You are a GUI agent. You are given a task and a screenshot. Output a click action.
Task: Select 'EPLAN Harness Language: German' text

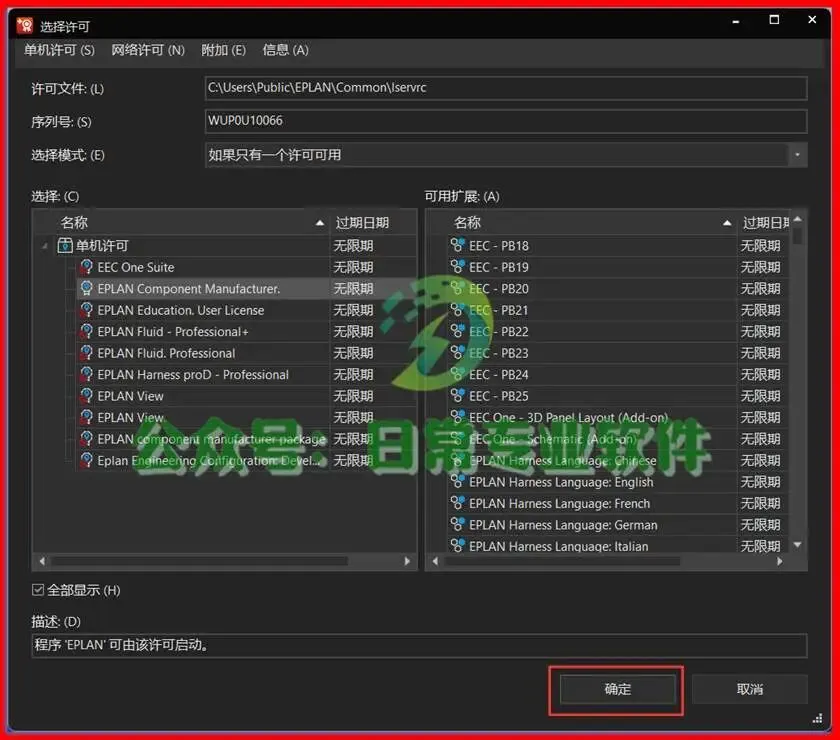[x=563, y=525]
